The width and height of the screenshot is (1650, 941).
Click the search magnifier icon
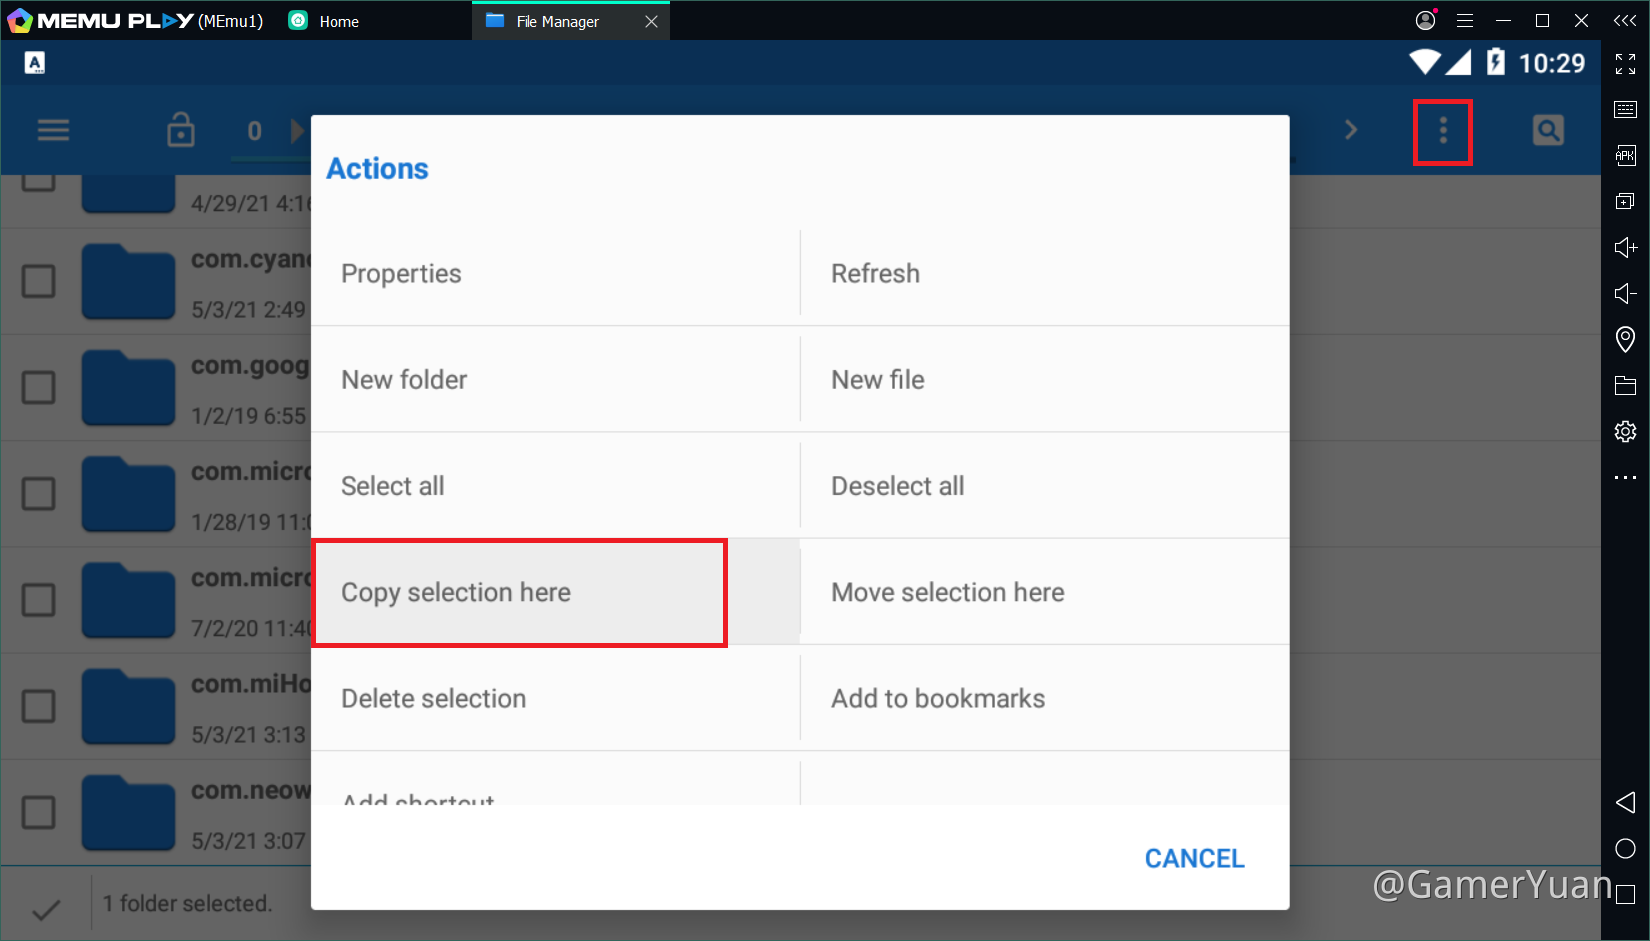(x=1547, y=130)
